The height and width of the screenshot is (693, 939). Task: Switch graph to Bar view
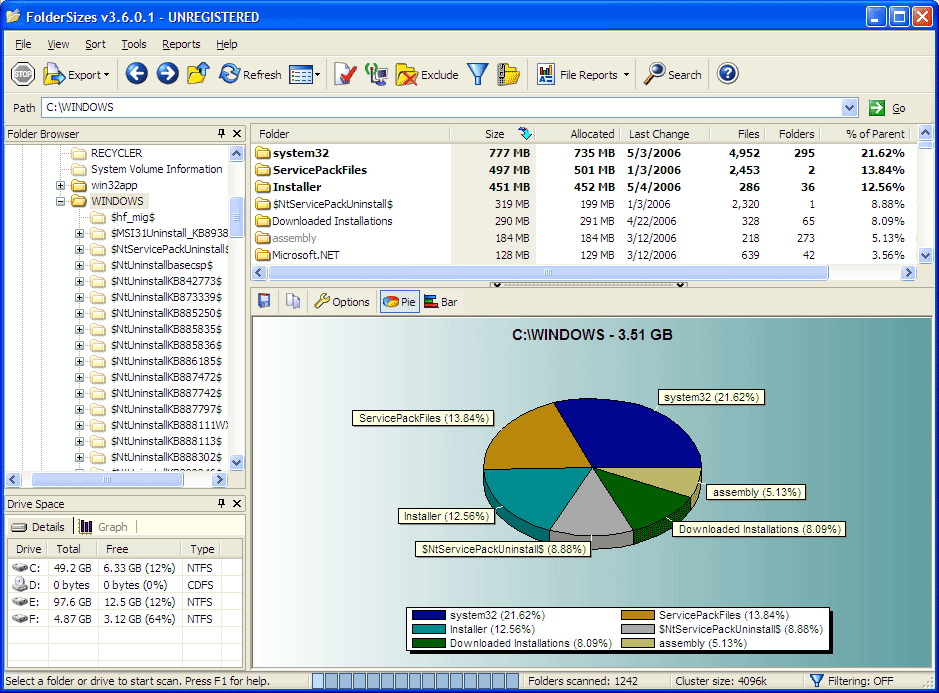pyautogui.click(x=441, y=301)
